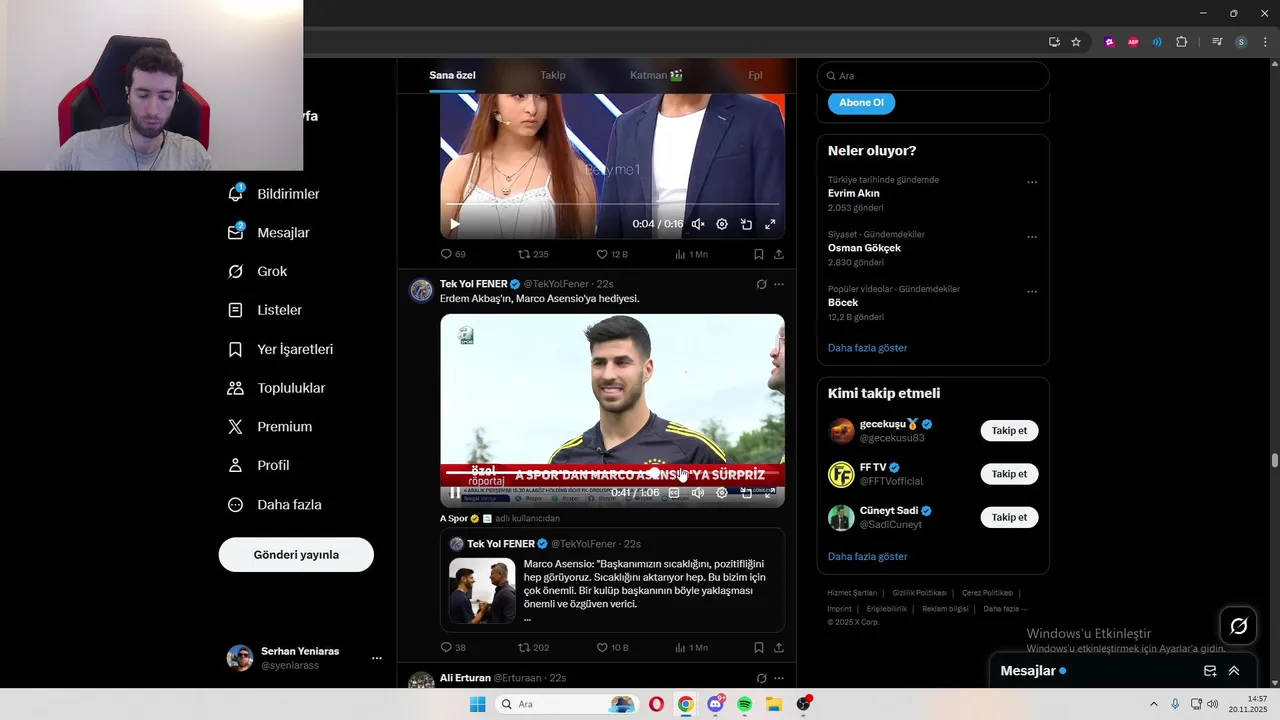Like the post with 10 B likes
Screen dimensions: 1280x720
pos(612,647)
